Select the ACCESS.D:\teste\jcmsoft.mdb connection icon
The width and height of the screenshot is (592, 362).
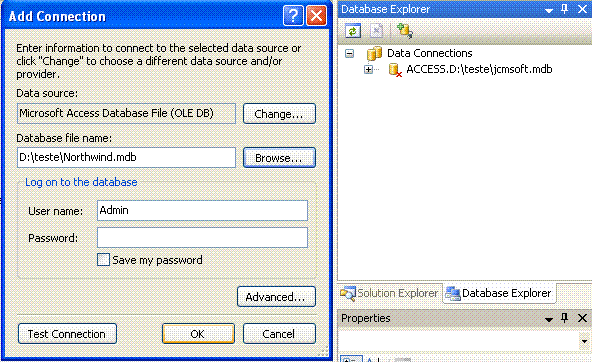click(x=395, y=69)
